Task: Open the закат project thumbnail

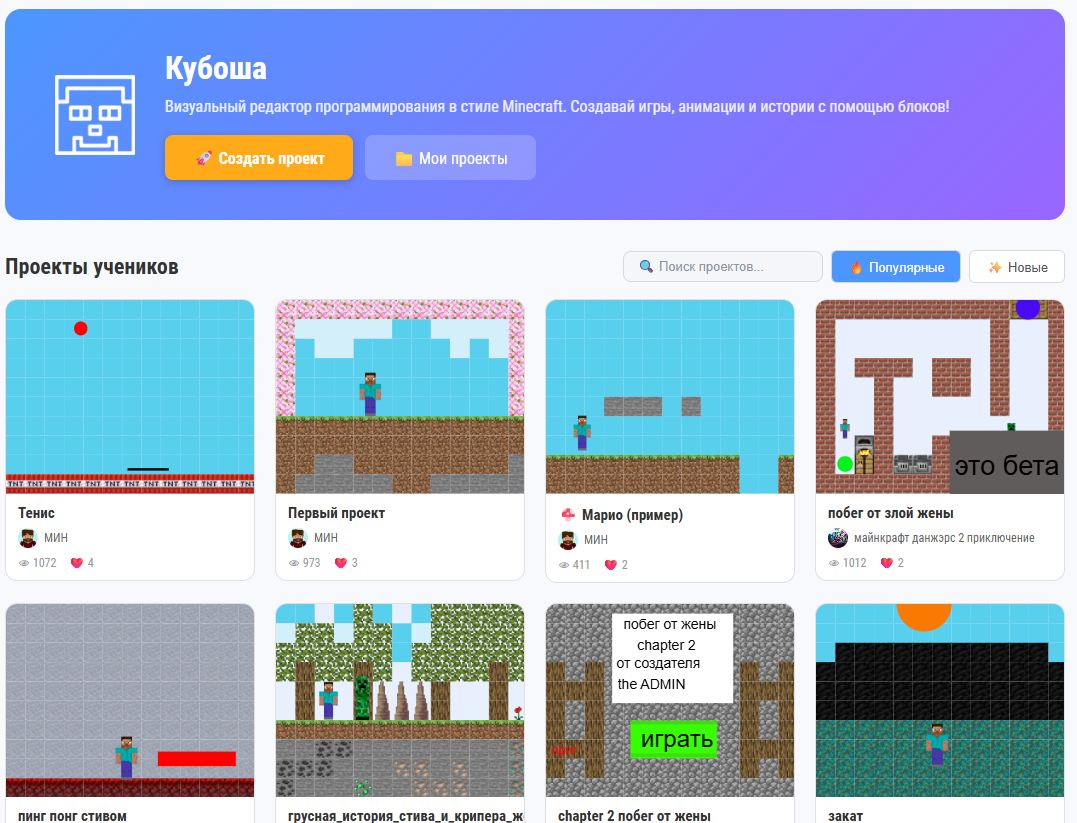Action: coord(940,700)
